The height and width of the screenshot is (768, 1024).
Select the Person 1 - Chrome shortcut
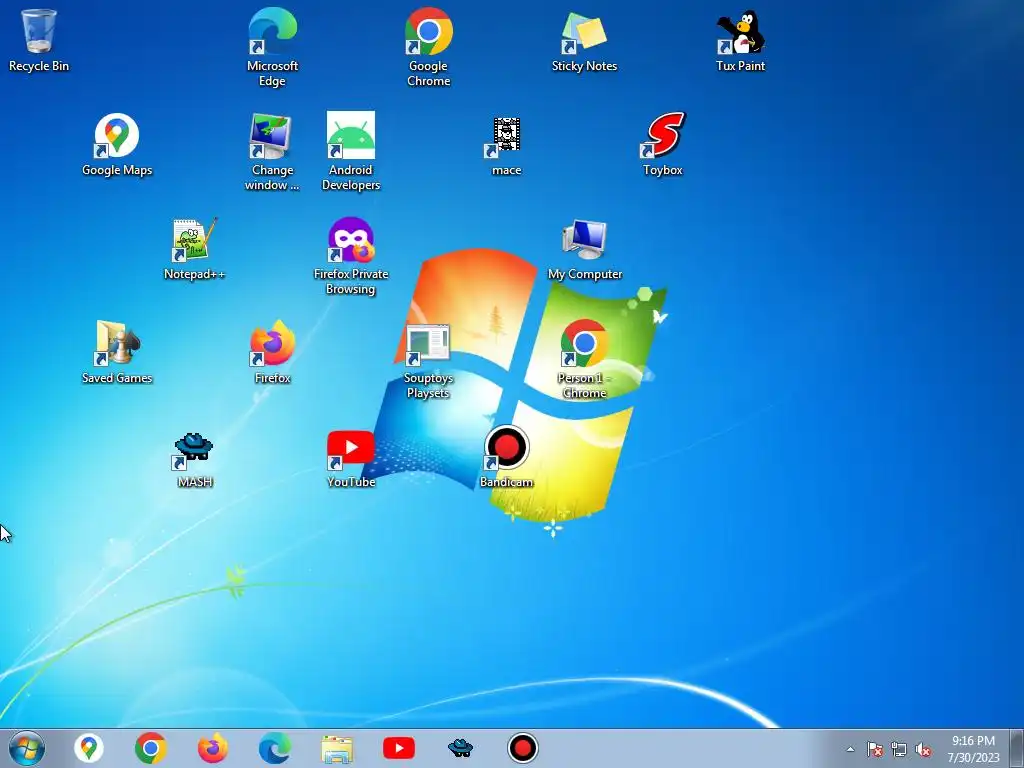click(584, 359)
